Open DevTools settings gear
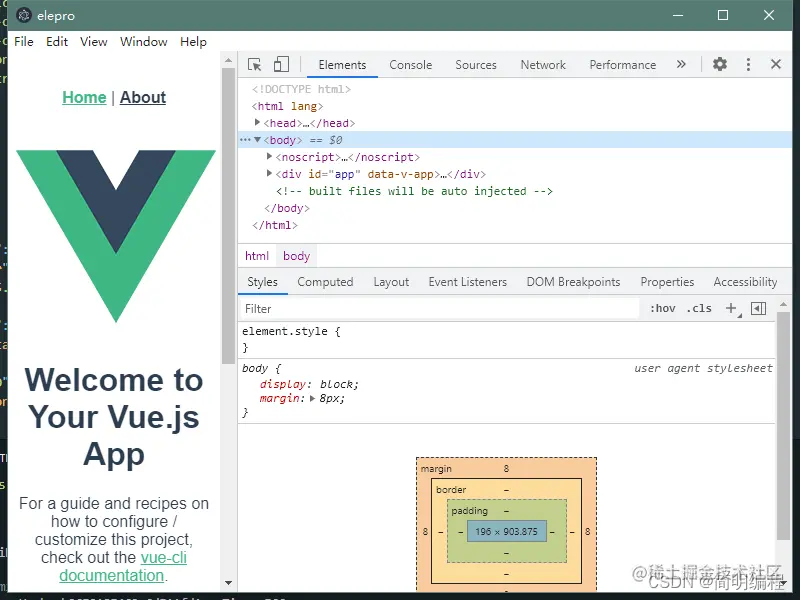This screenshot has height=600, width=800. [720, 64]
